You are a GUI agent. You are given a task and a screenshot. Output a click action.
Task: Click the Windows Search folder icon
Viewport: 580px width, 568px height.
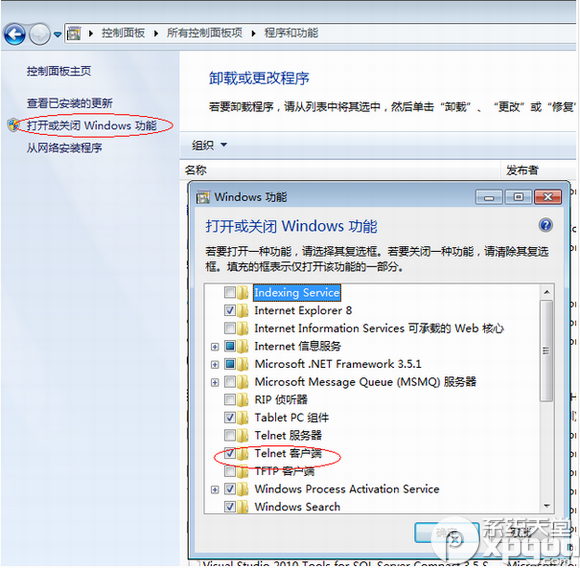243,507
